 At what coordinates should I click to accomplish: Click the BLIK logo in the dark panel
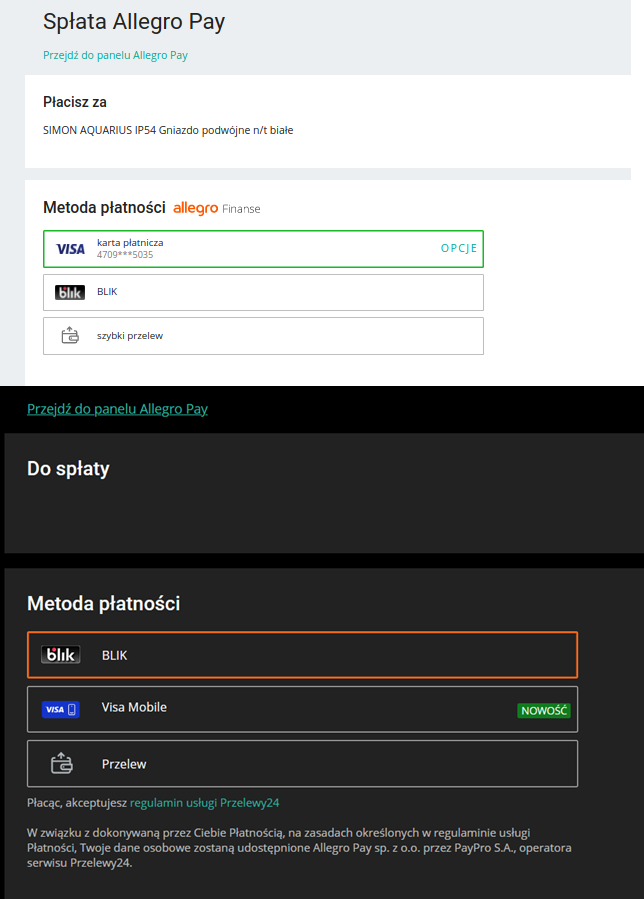[x=61, y=655]
